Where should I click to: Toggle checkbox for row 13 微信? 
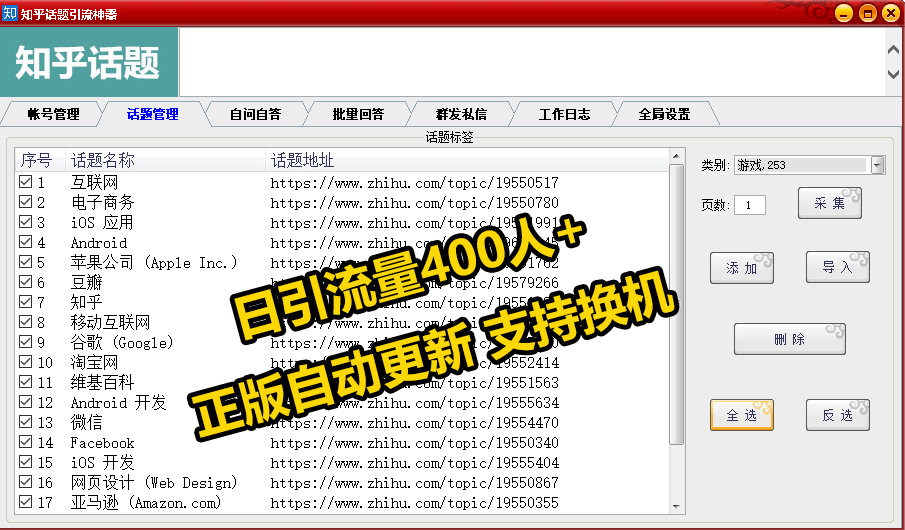coord(25,421)
